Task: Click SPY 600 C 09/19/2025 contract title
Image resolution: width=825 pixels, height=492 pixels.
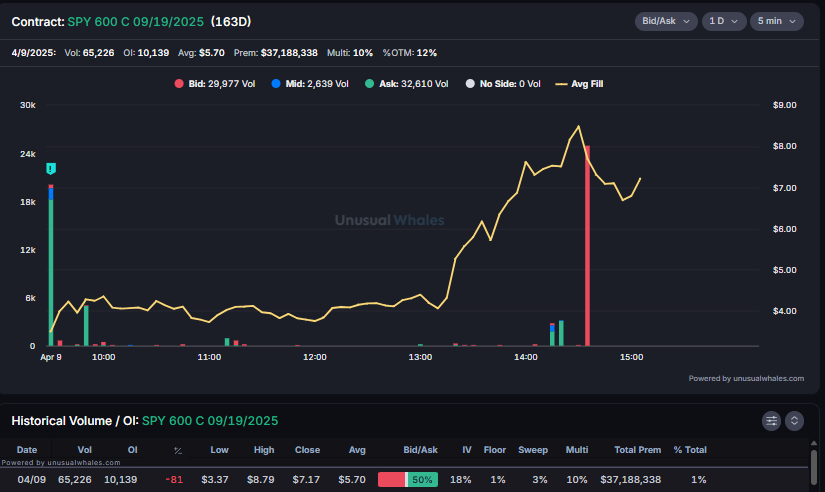Action: [x=135, y=22]
